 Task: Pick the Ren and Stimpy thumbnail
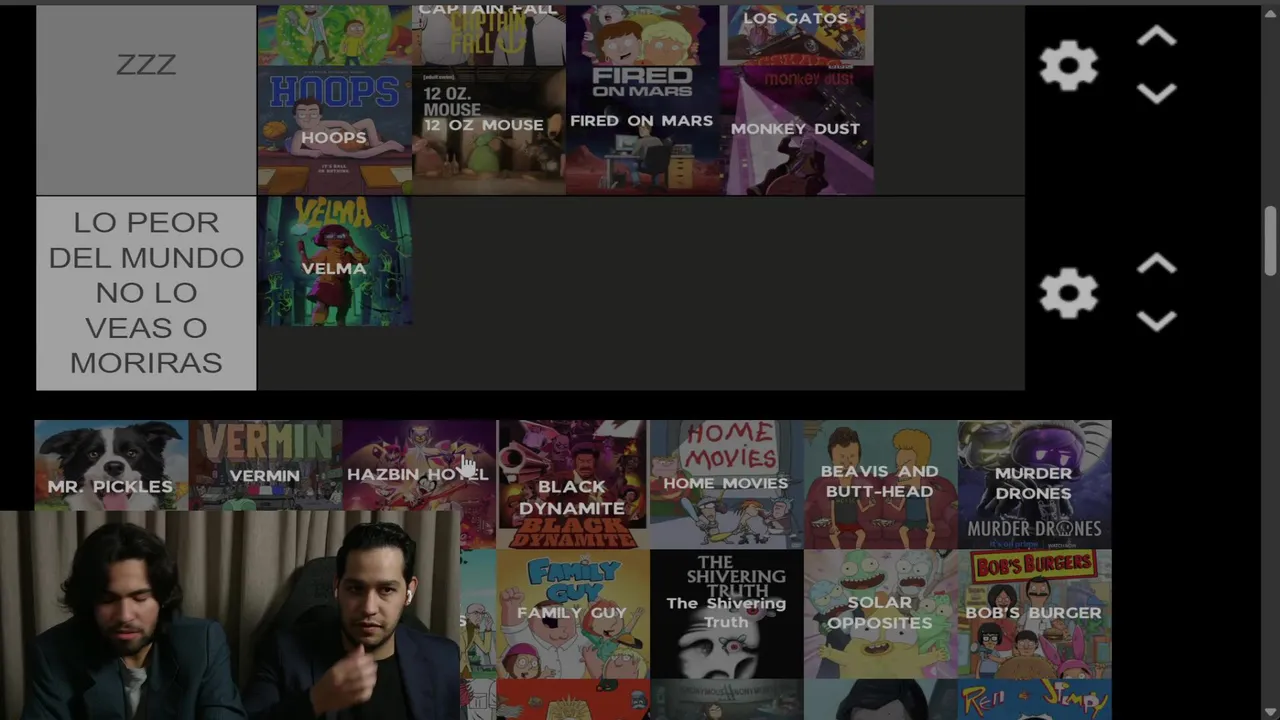coord(1034,700)
